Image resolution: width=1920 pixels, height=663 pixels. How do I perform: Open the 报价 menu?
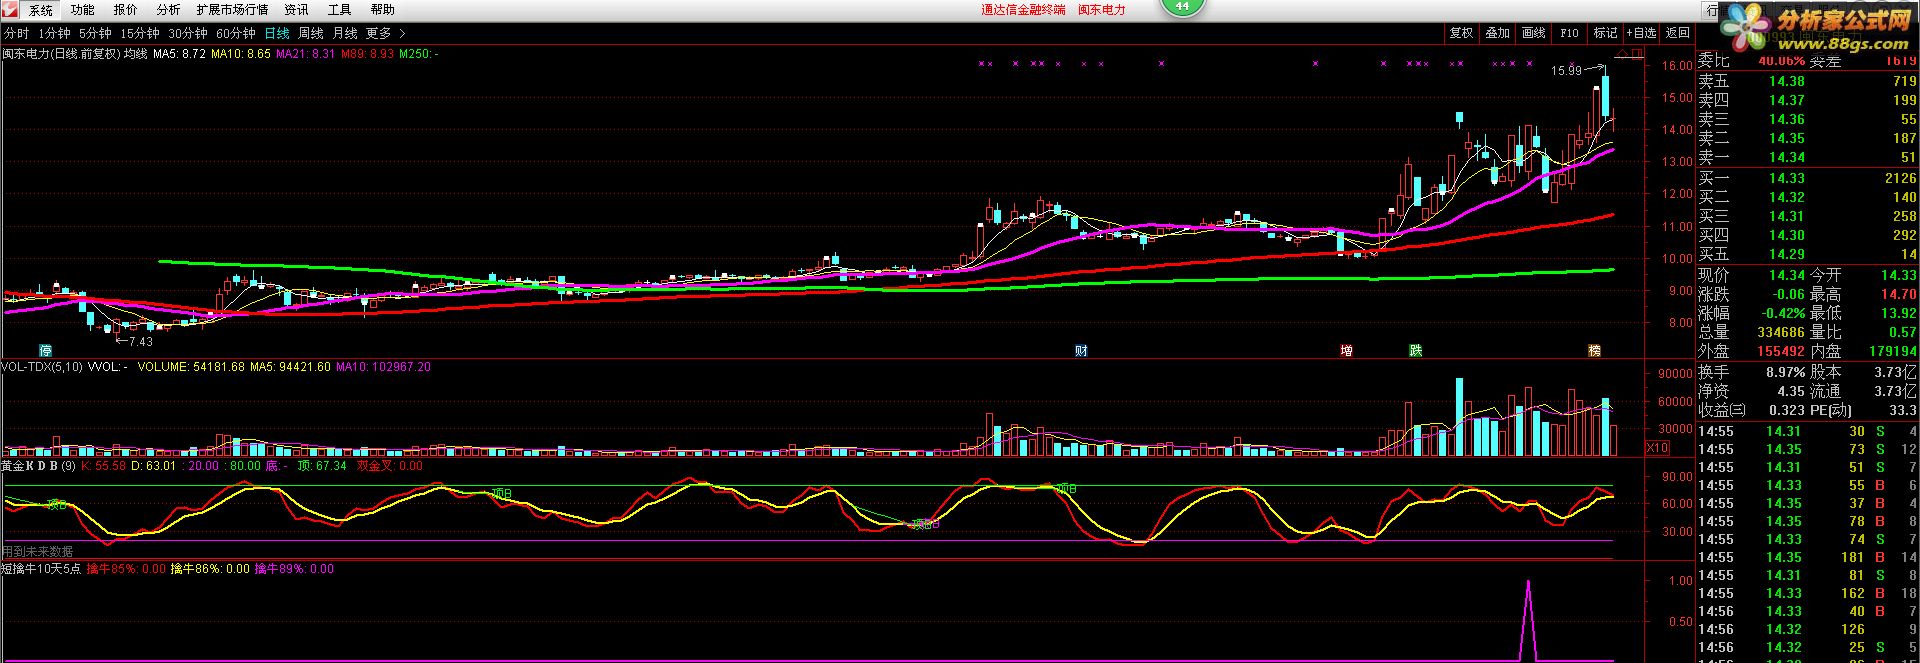(x=126, y=10)
